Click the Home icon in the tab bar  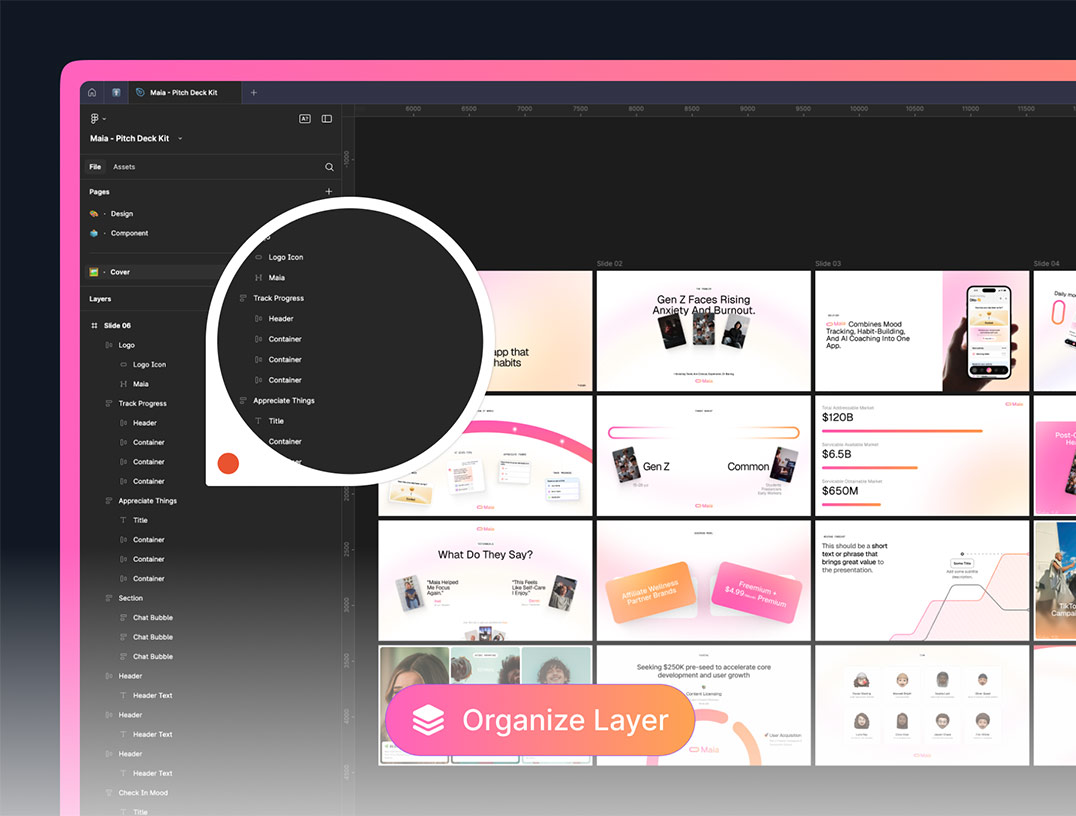click(x=92, y=93)
